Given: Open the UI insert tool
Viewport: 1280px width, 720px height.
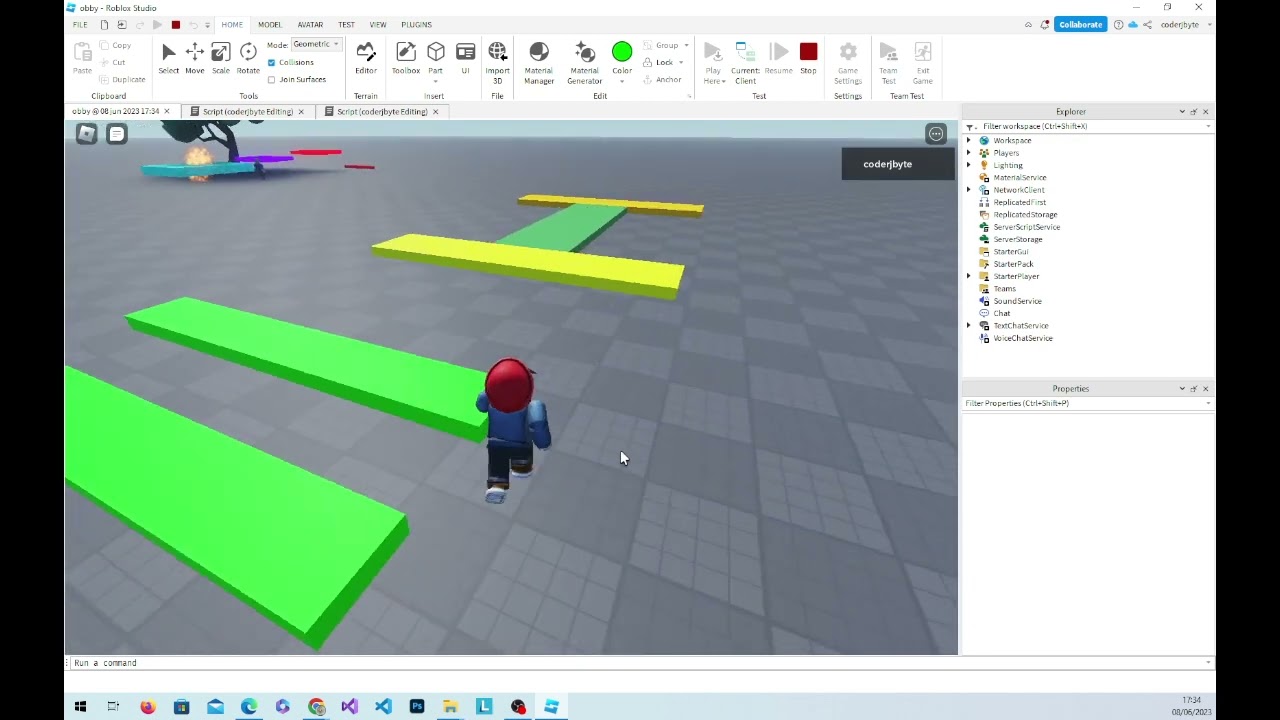Looking at the screenshot, I should [x=465, y=58].
